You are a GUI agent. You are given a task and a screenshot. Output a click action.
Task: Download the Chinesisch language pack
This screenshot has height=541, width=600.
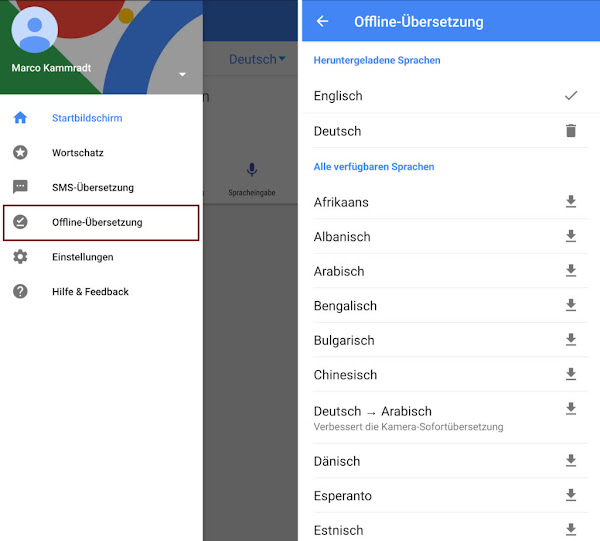click(x=571, y=374)
